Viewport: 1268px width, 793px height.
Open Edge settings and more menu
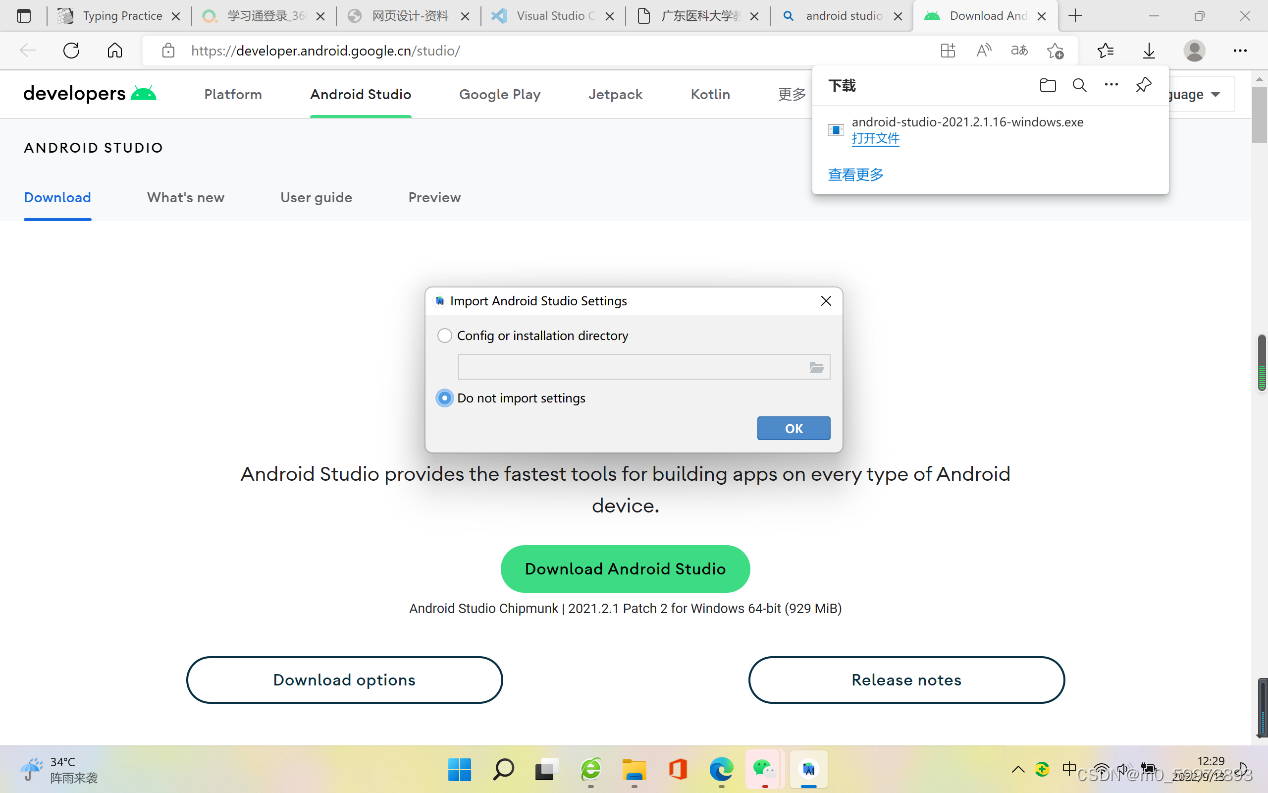pos(1240,51)
